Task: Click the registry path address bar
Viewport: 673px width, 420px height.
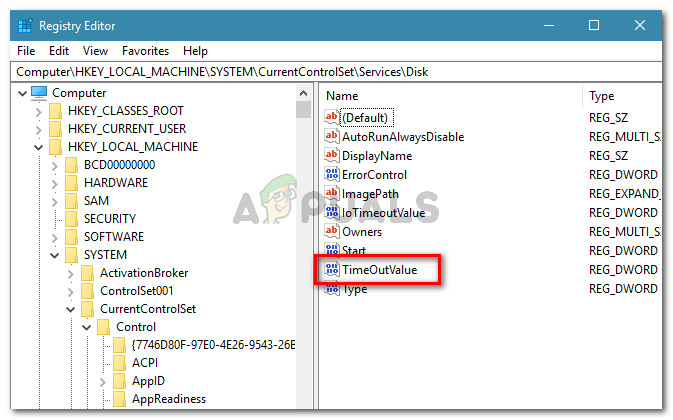Action: point(336,72)
